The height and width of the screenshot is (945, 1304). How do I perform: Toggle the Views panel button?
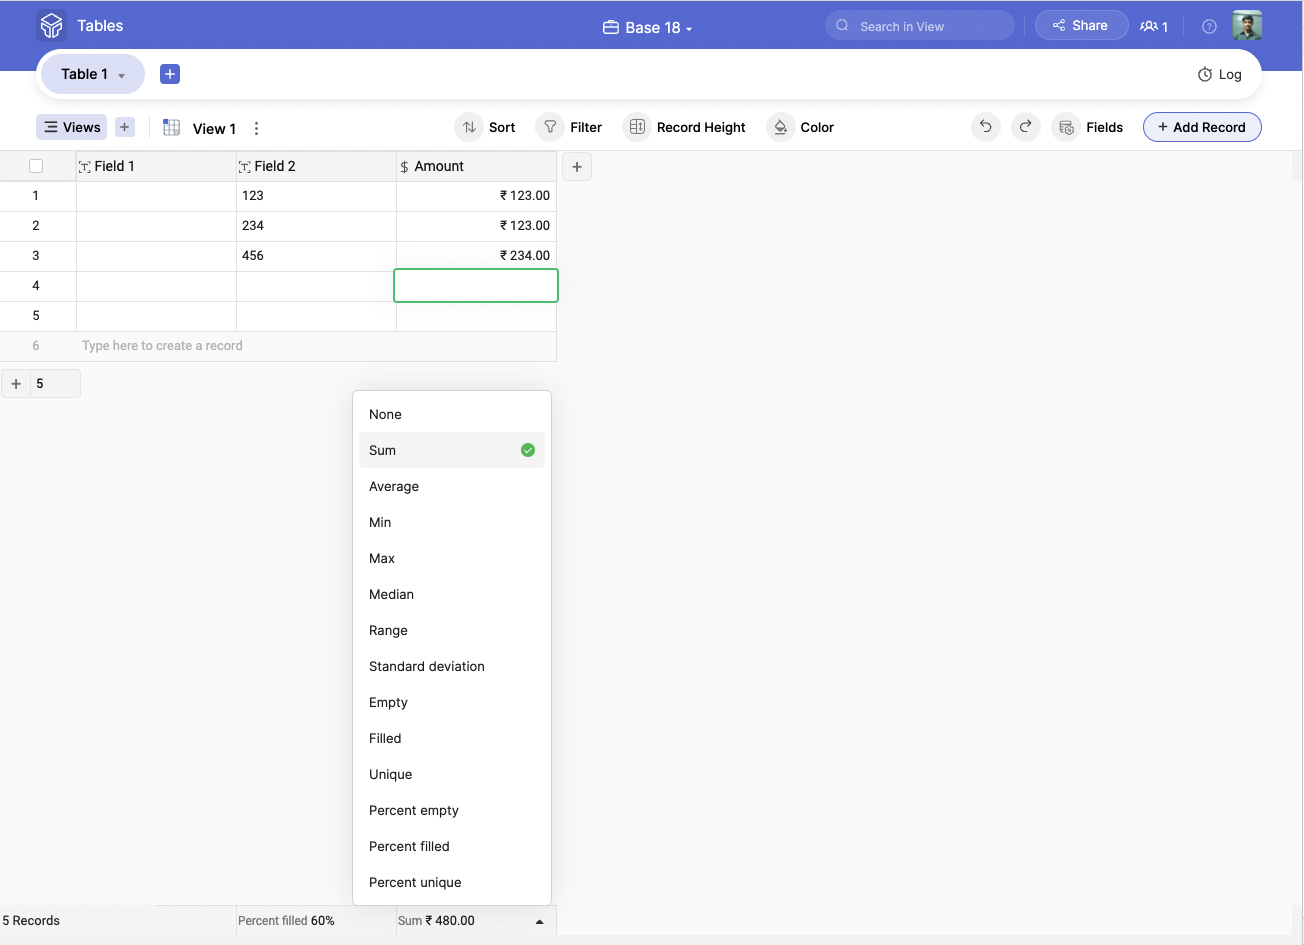72,127
